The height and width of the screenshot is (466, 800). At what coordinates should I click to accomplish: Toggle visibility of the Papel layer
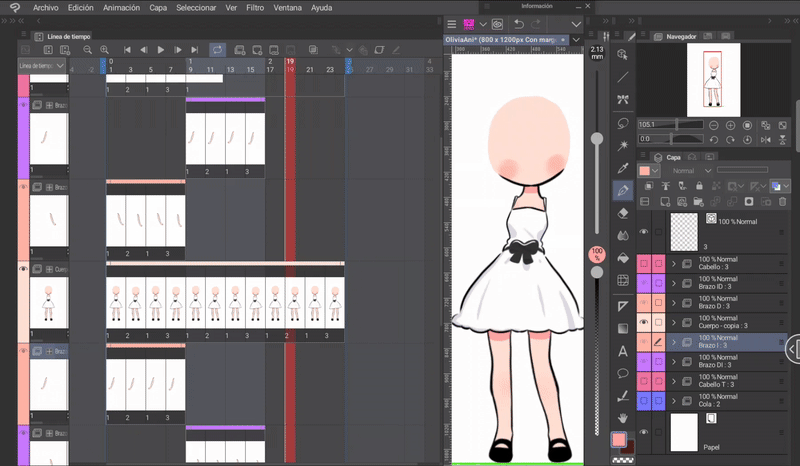point(643,432)
